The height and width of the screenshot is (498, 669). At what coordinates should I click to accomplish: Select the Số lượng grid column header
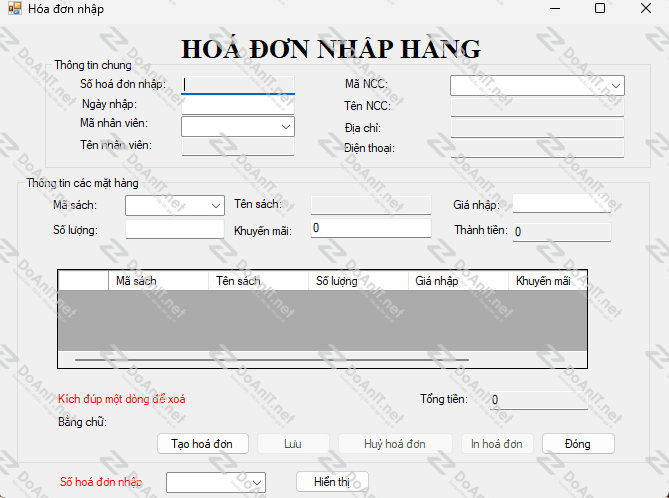[x=357, y=281]
